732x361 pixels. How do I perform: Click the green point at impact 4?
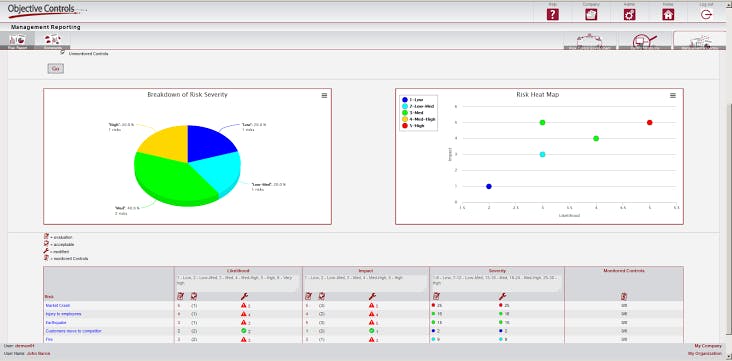(596, 138)
